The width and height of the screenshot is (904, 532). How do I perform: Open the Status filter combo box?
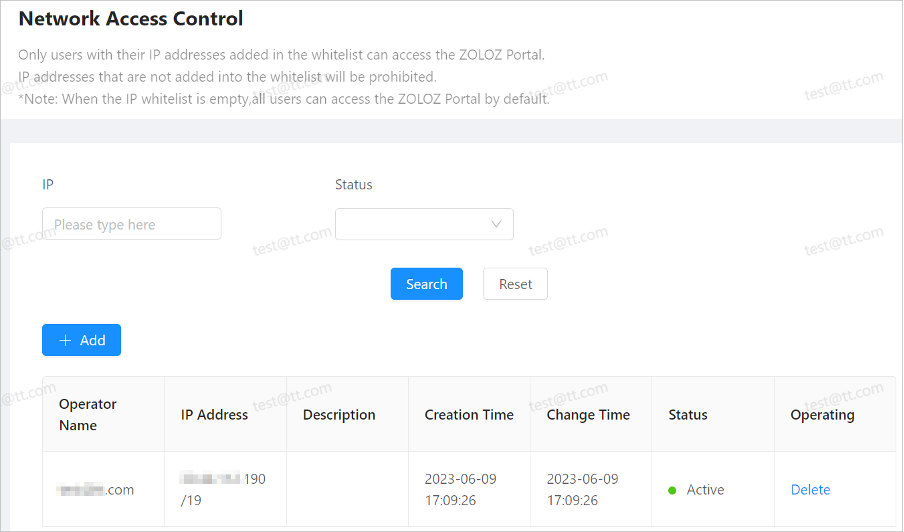(424, 224)
